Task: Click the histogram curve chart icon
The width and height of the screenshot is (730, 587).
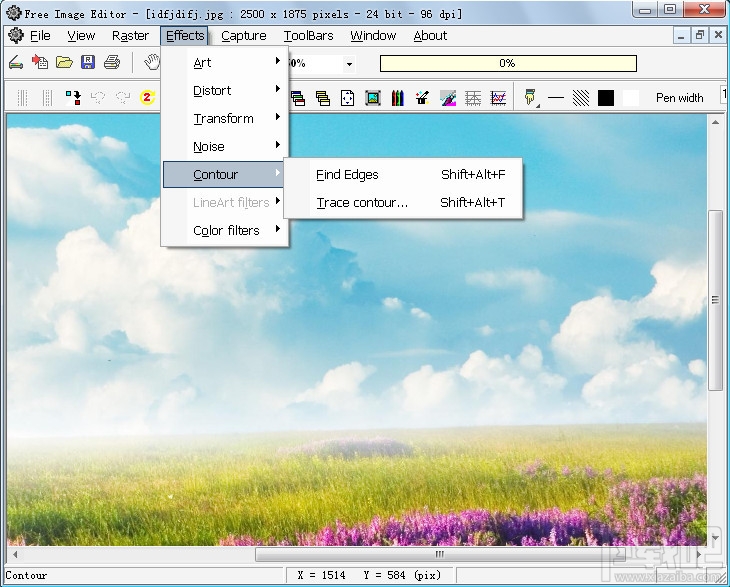Action: 498,98
